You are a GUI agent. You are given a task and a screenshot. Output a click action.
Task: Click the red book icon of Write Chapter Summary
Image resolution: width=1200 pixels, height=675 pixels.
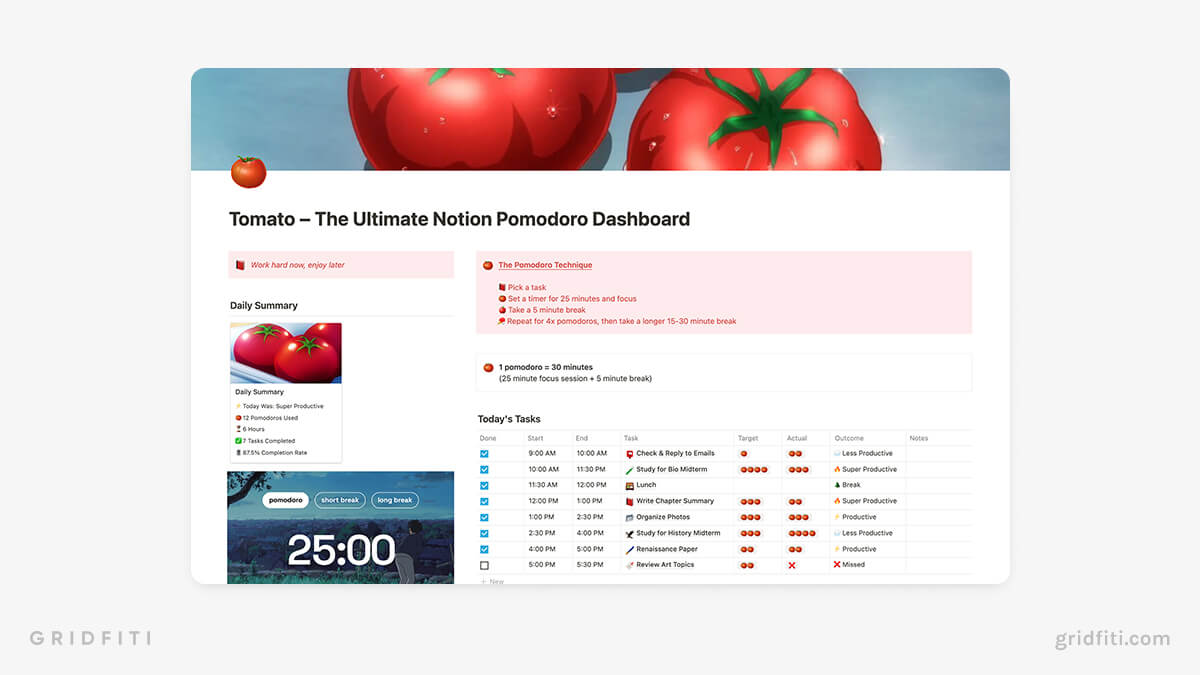pyautogui.click(x=630, y=501)
